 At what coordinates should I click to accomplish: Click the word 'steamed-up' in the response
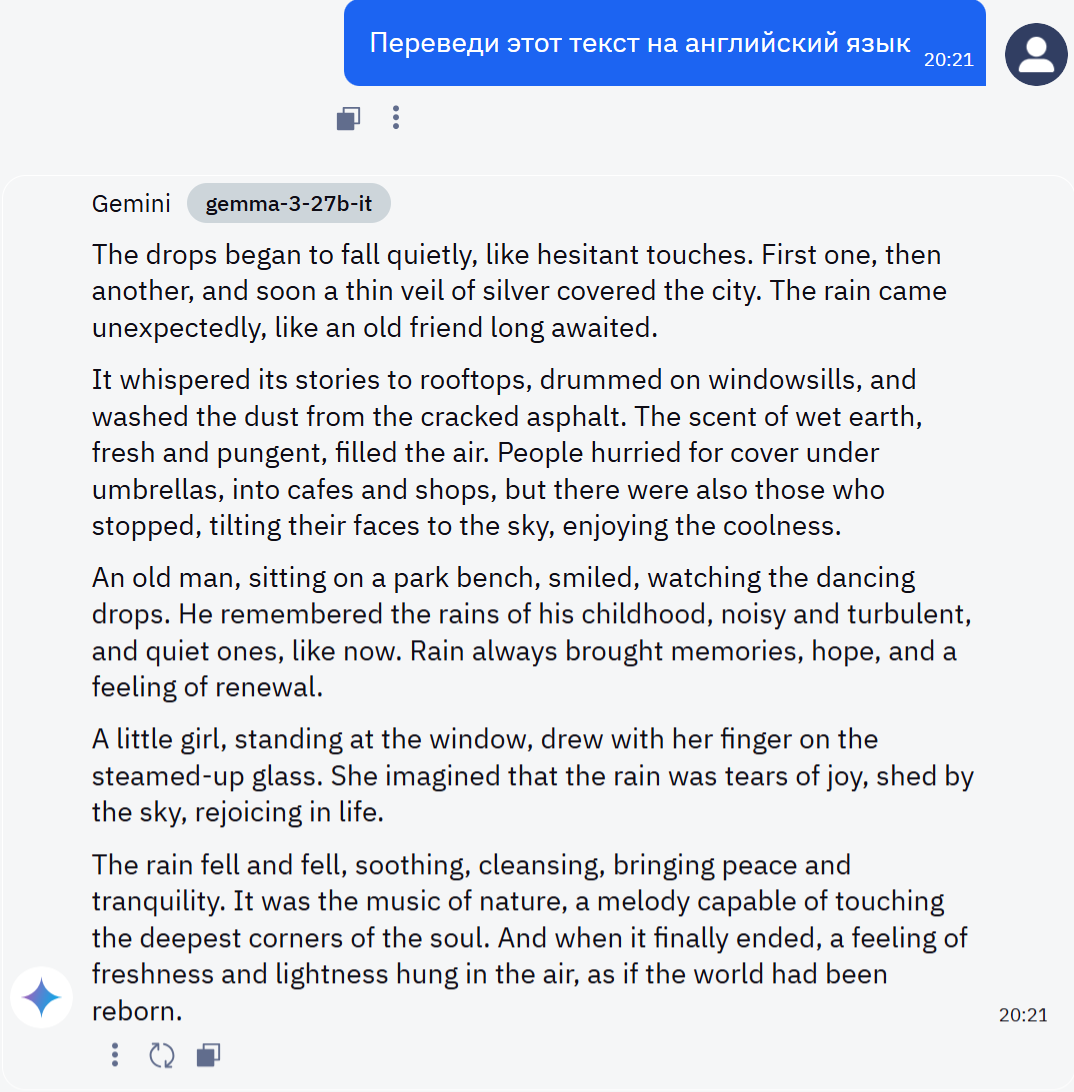[x=155, y=775]
